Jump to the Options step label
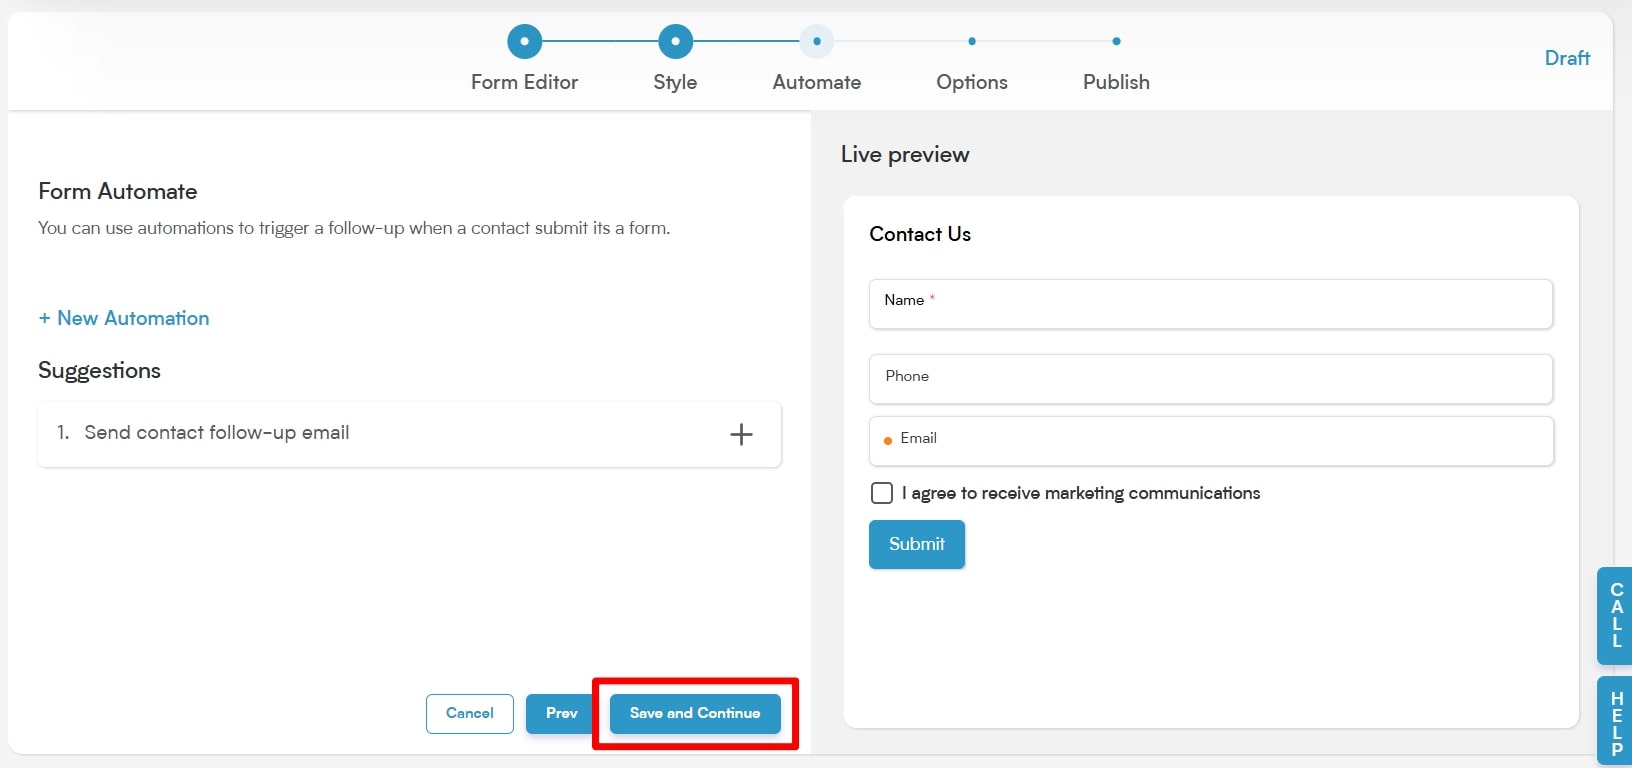 [x=972, y=82]
